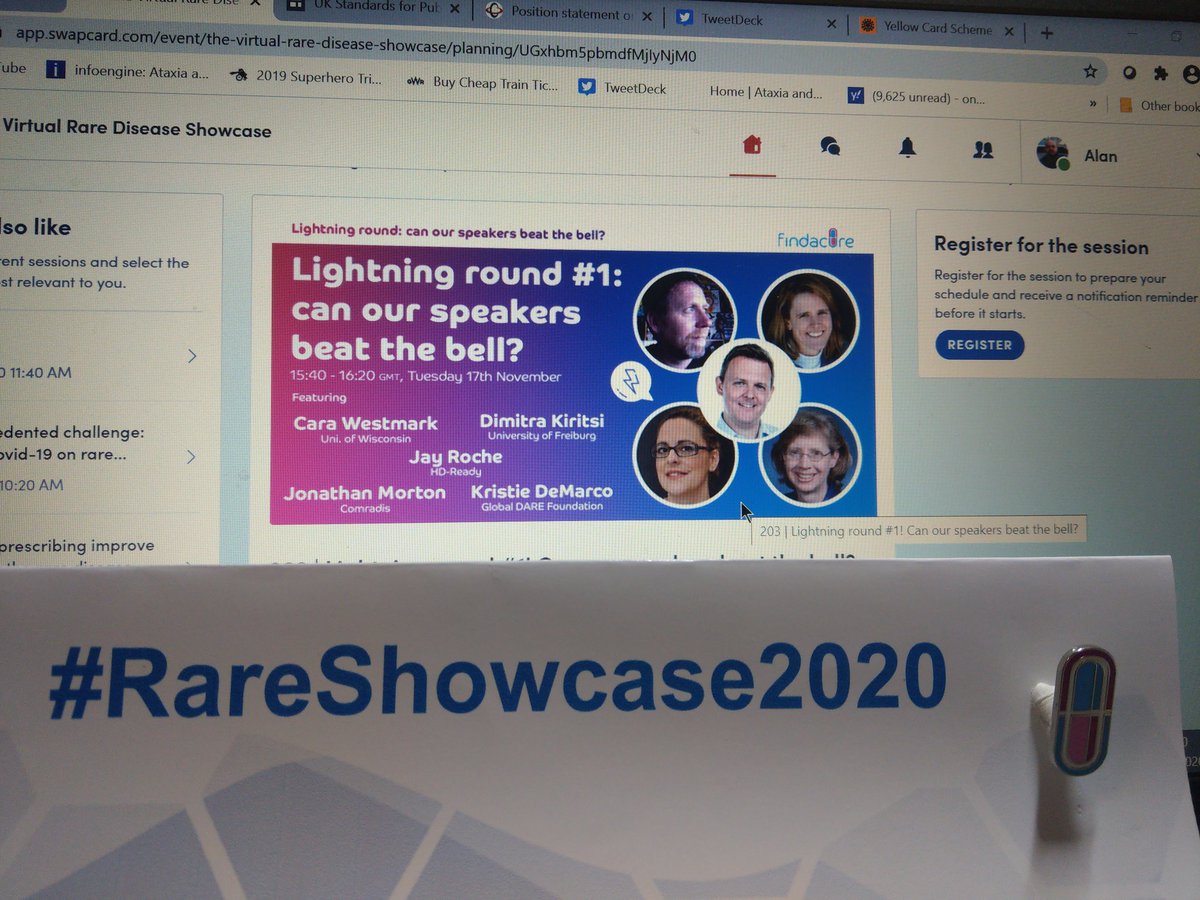
Task: Click the lightning bolt speech bubble icon
Action: coord(631,381)
